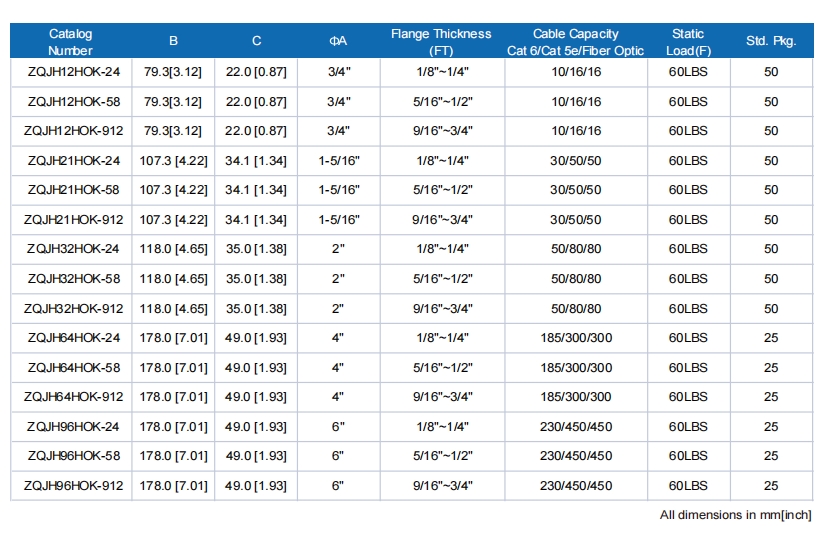
Task: Click the Catalog Number column header
Action: point(70,42)
